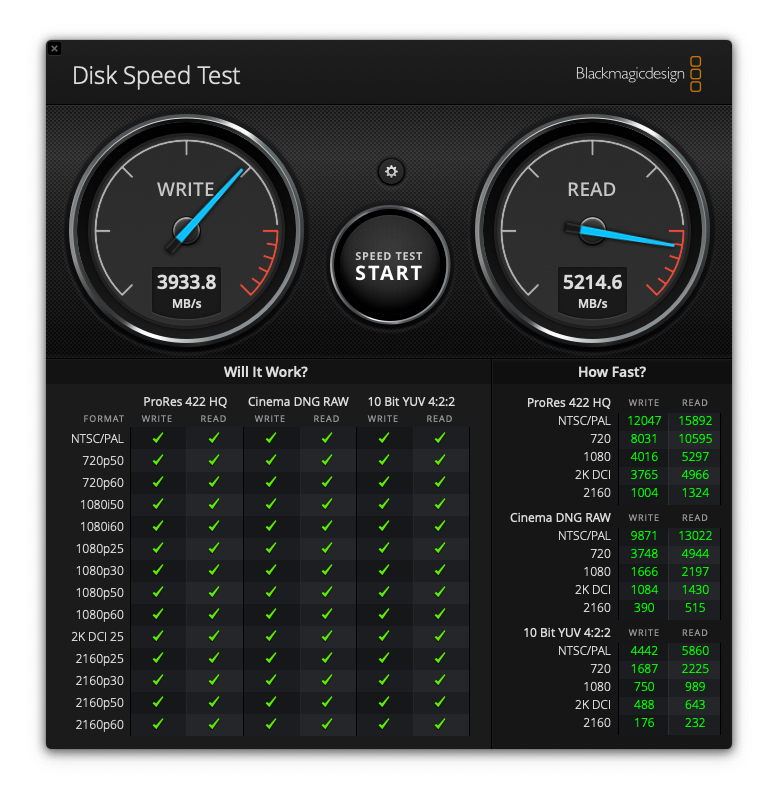The height and width of the screenshot is (802, 778).
Task: Click the Disk Speed Test title
Action: click(156, 76)
